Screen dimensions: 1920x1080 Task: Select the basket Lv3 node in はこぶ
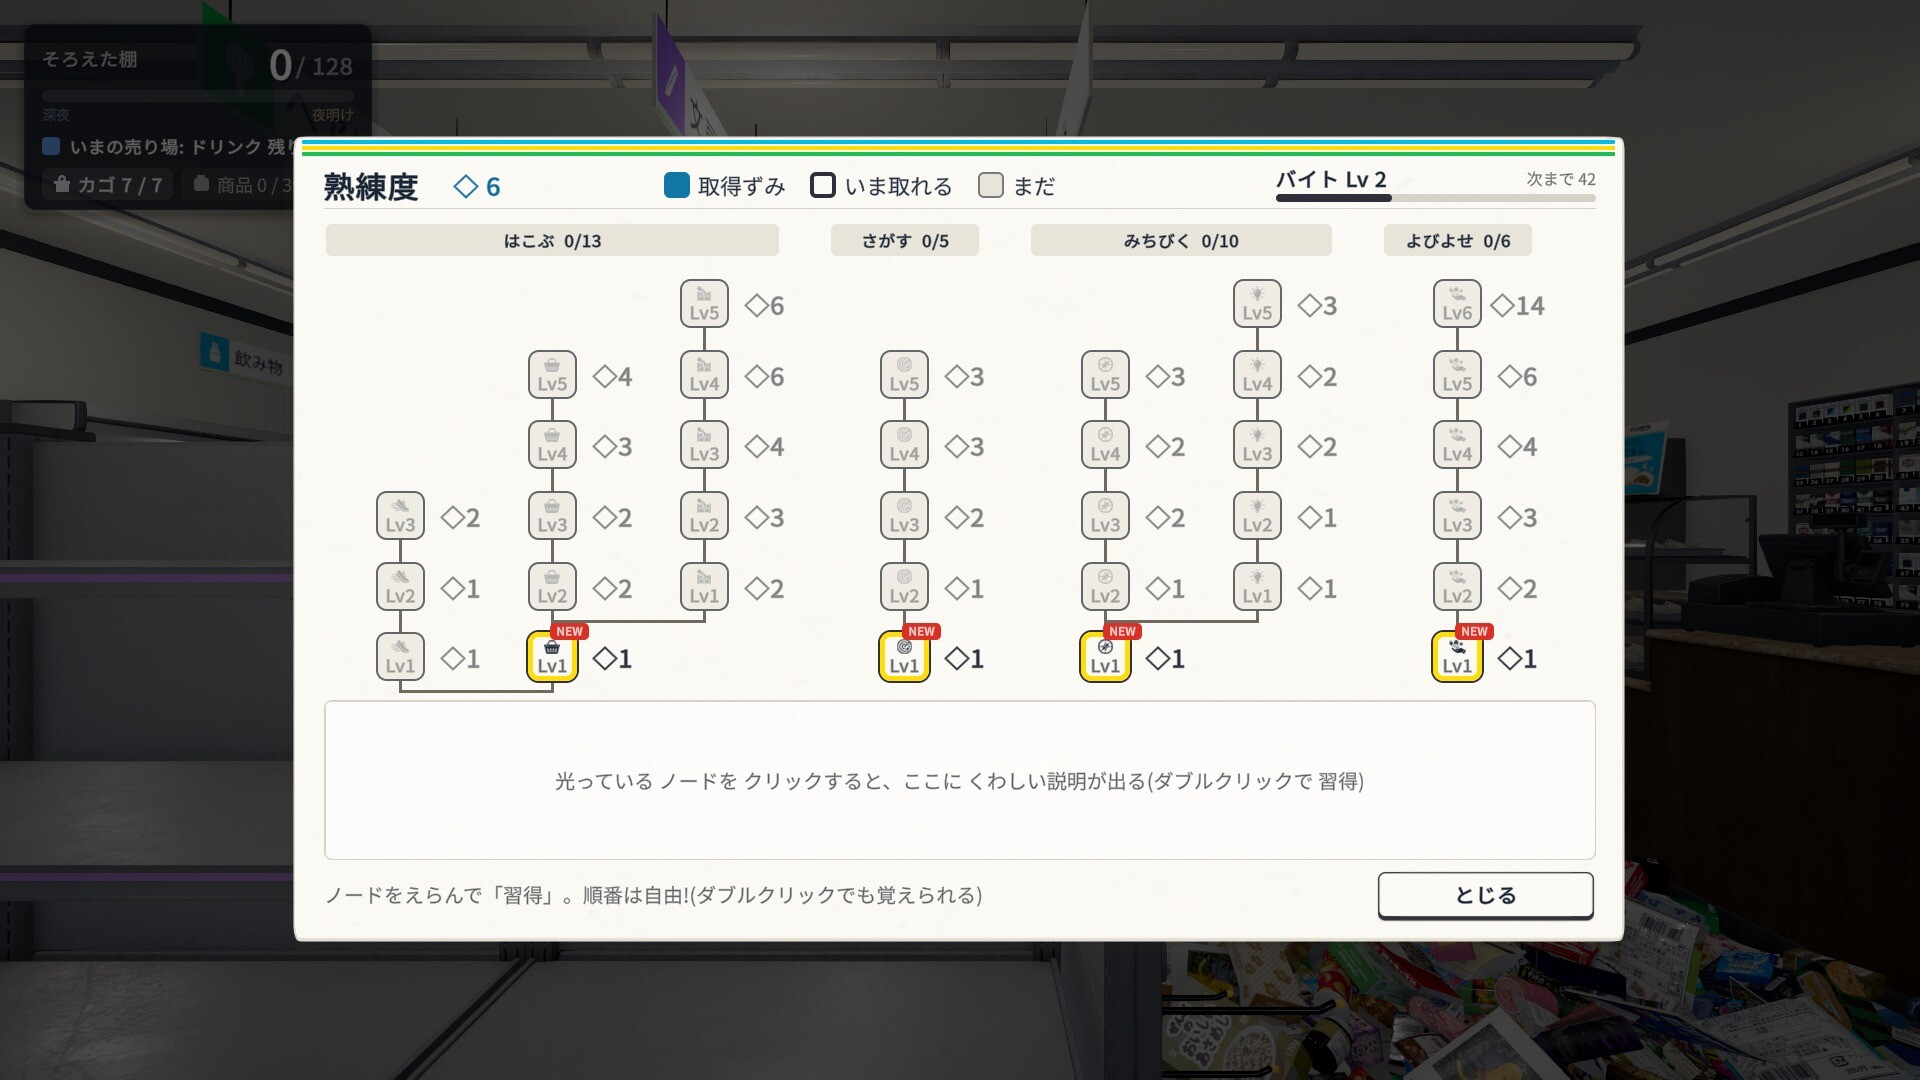tap(552, 516)
